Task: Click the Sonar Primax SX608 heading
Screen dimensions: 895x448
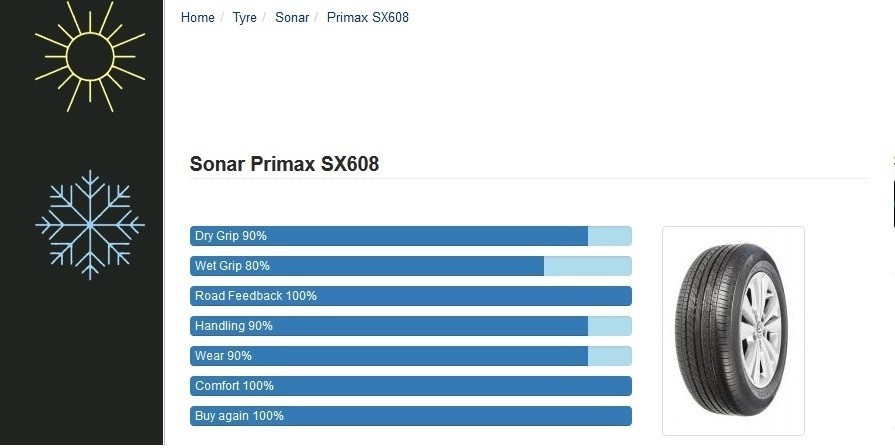Action: [x=284, y=164]
